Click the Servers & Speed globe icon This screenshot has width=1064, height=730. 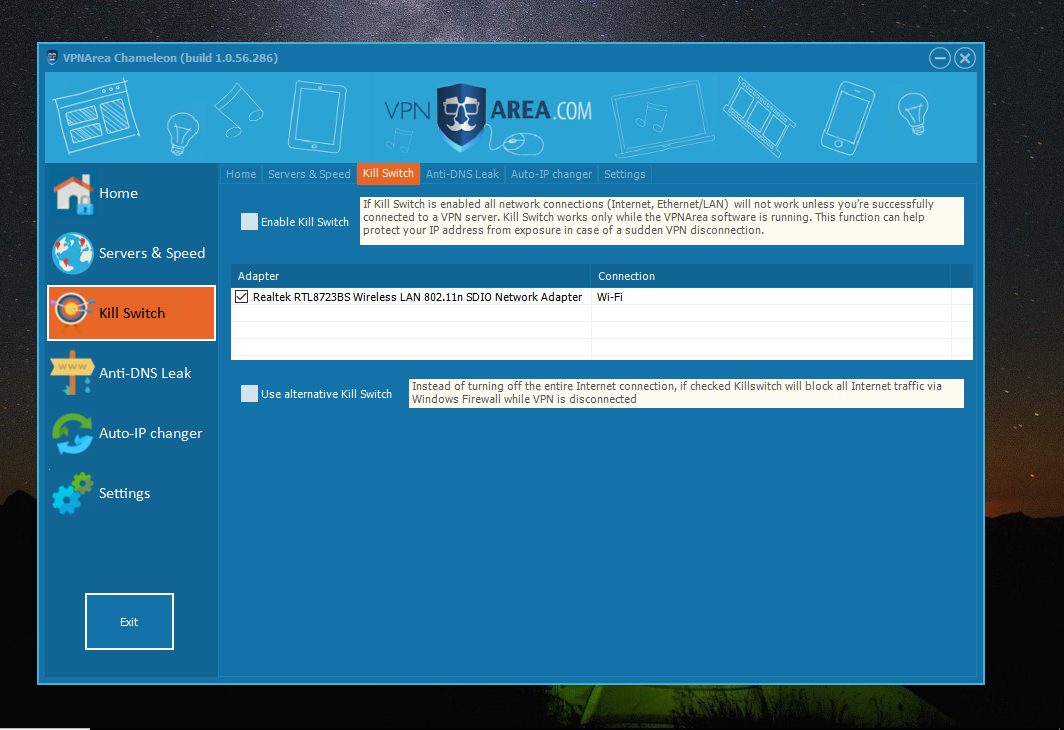pyautogui.click(x=73, y=253)
